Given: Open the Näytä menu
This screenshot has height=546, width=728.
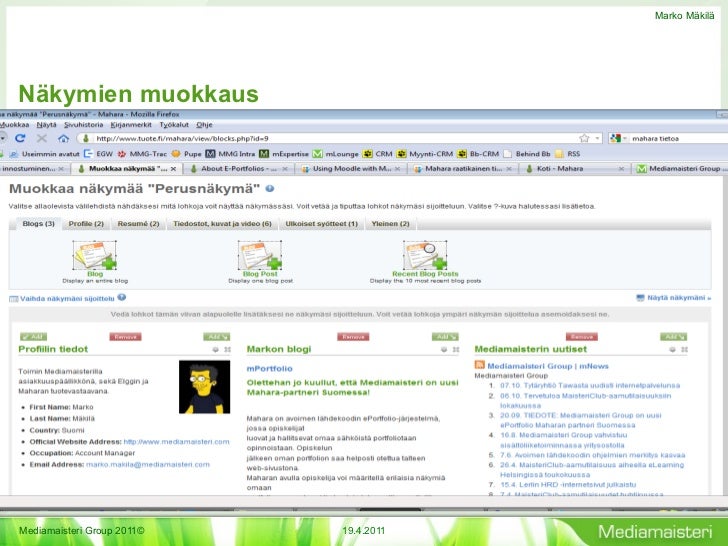Looking at the screenshot, I should (46, 125).
